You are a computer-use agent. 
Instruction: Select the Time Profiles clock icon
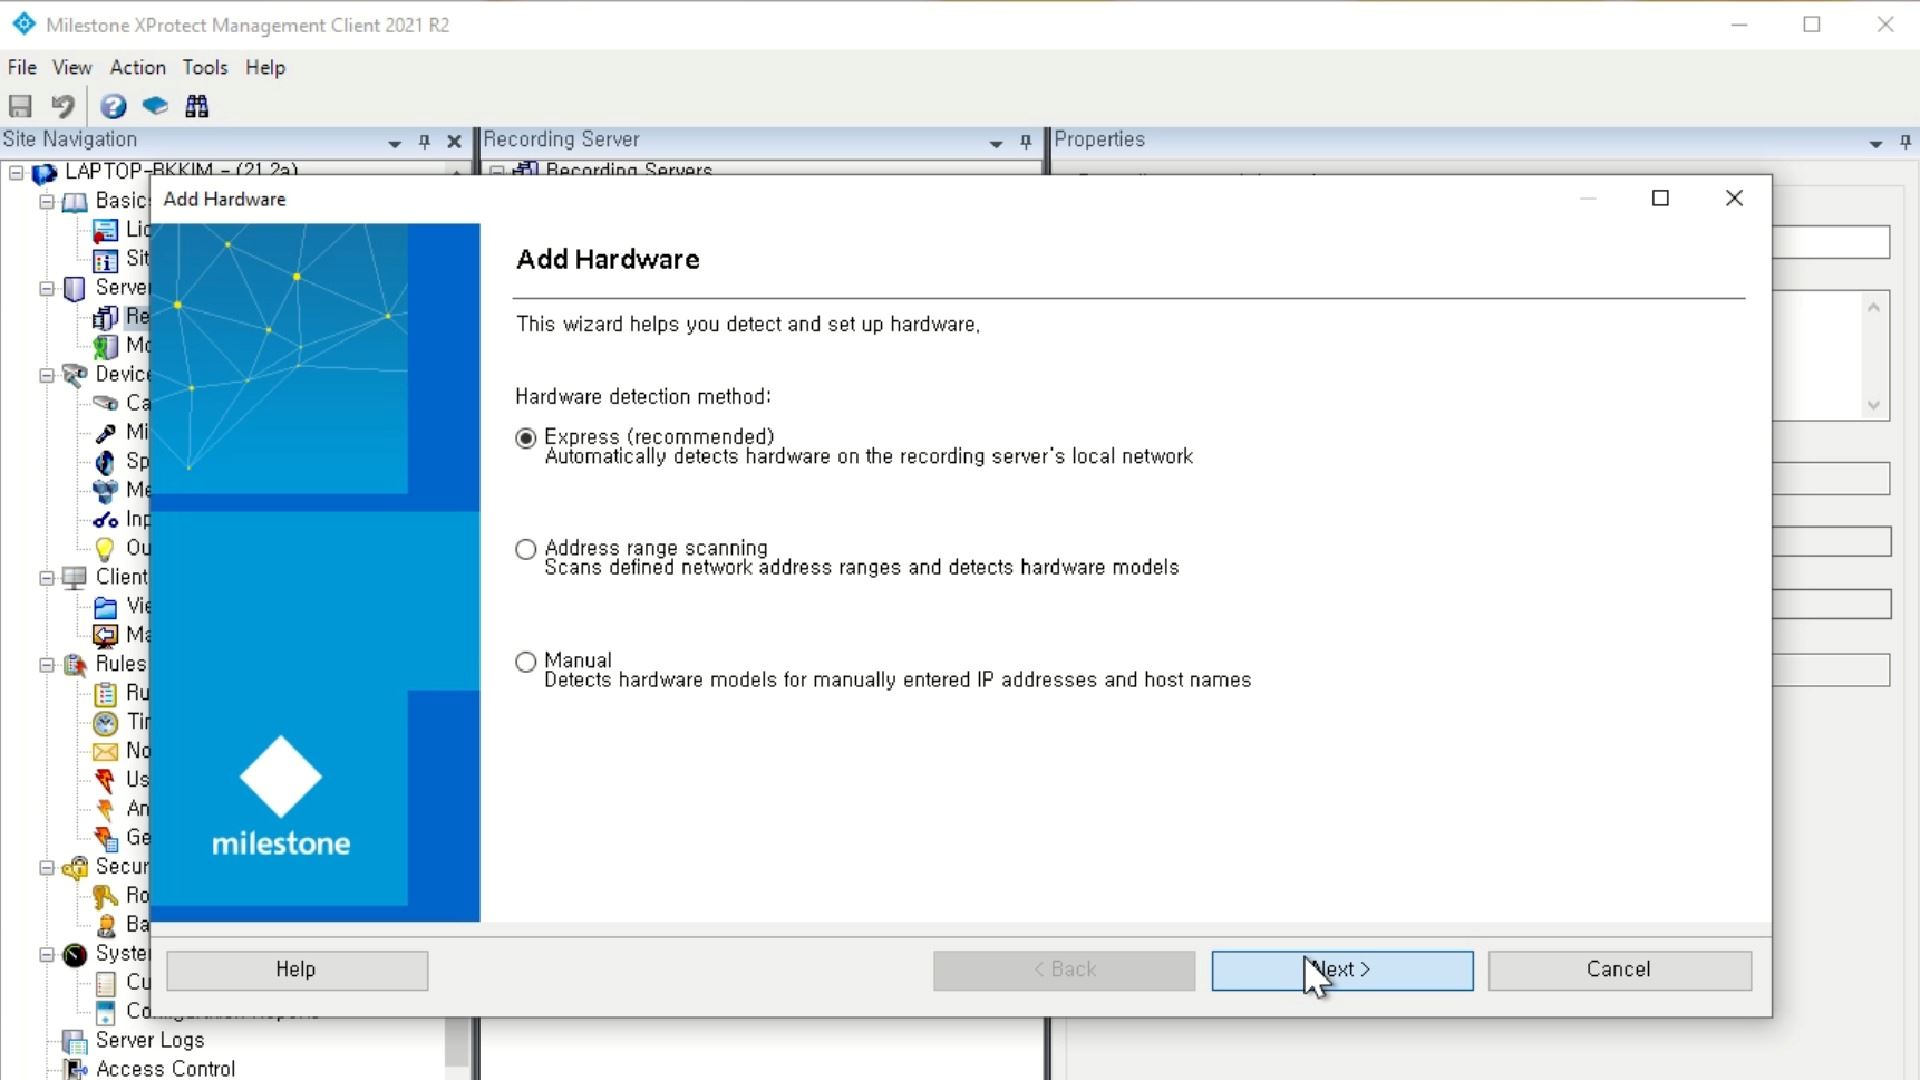click(105, 723)
